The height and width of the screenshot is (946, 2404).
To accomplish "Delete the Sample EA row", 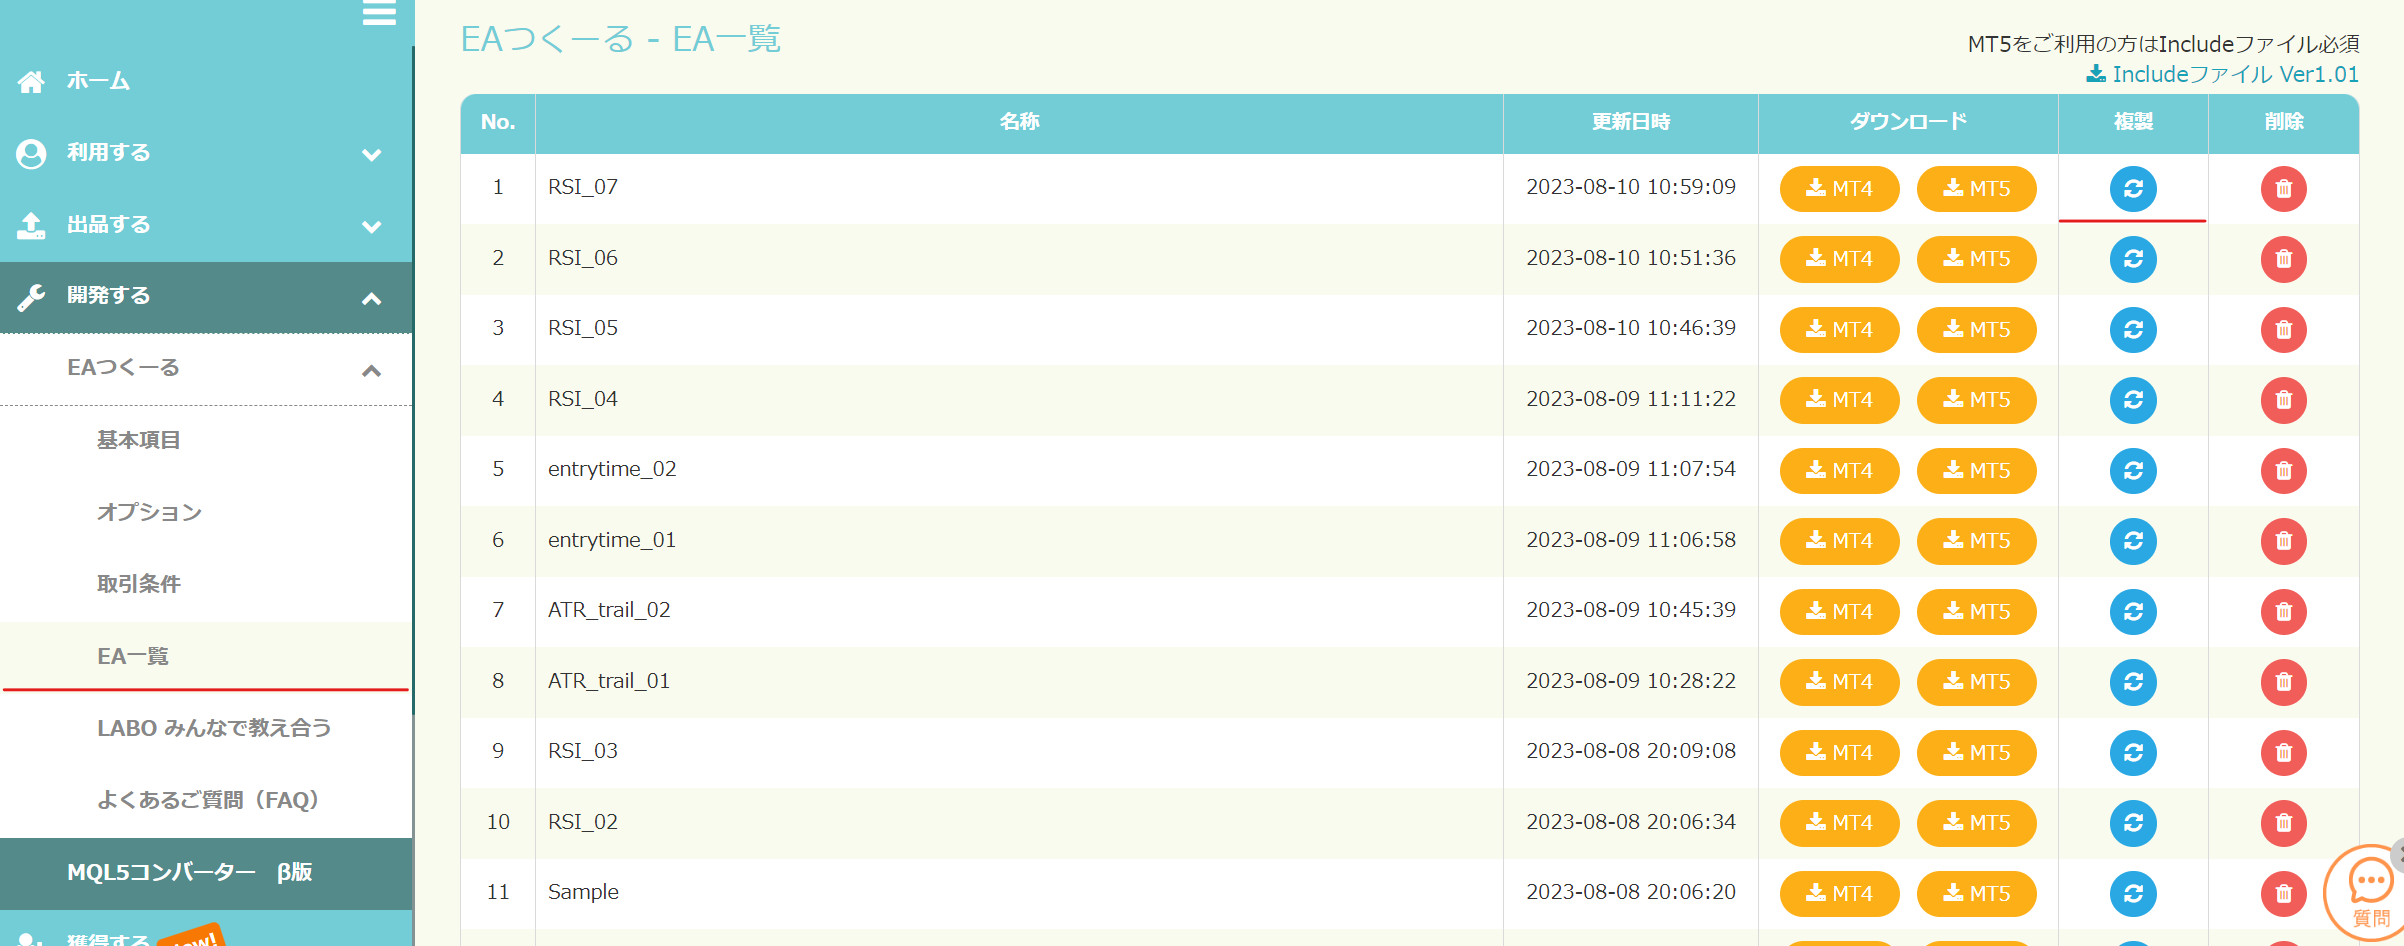I will click(2283, 893).
